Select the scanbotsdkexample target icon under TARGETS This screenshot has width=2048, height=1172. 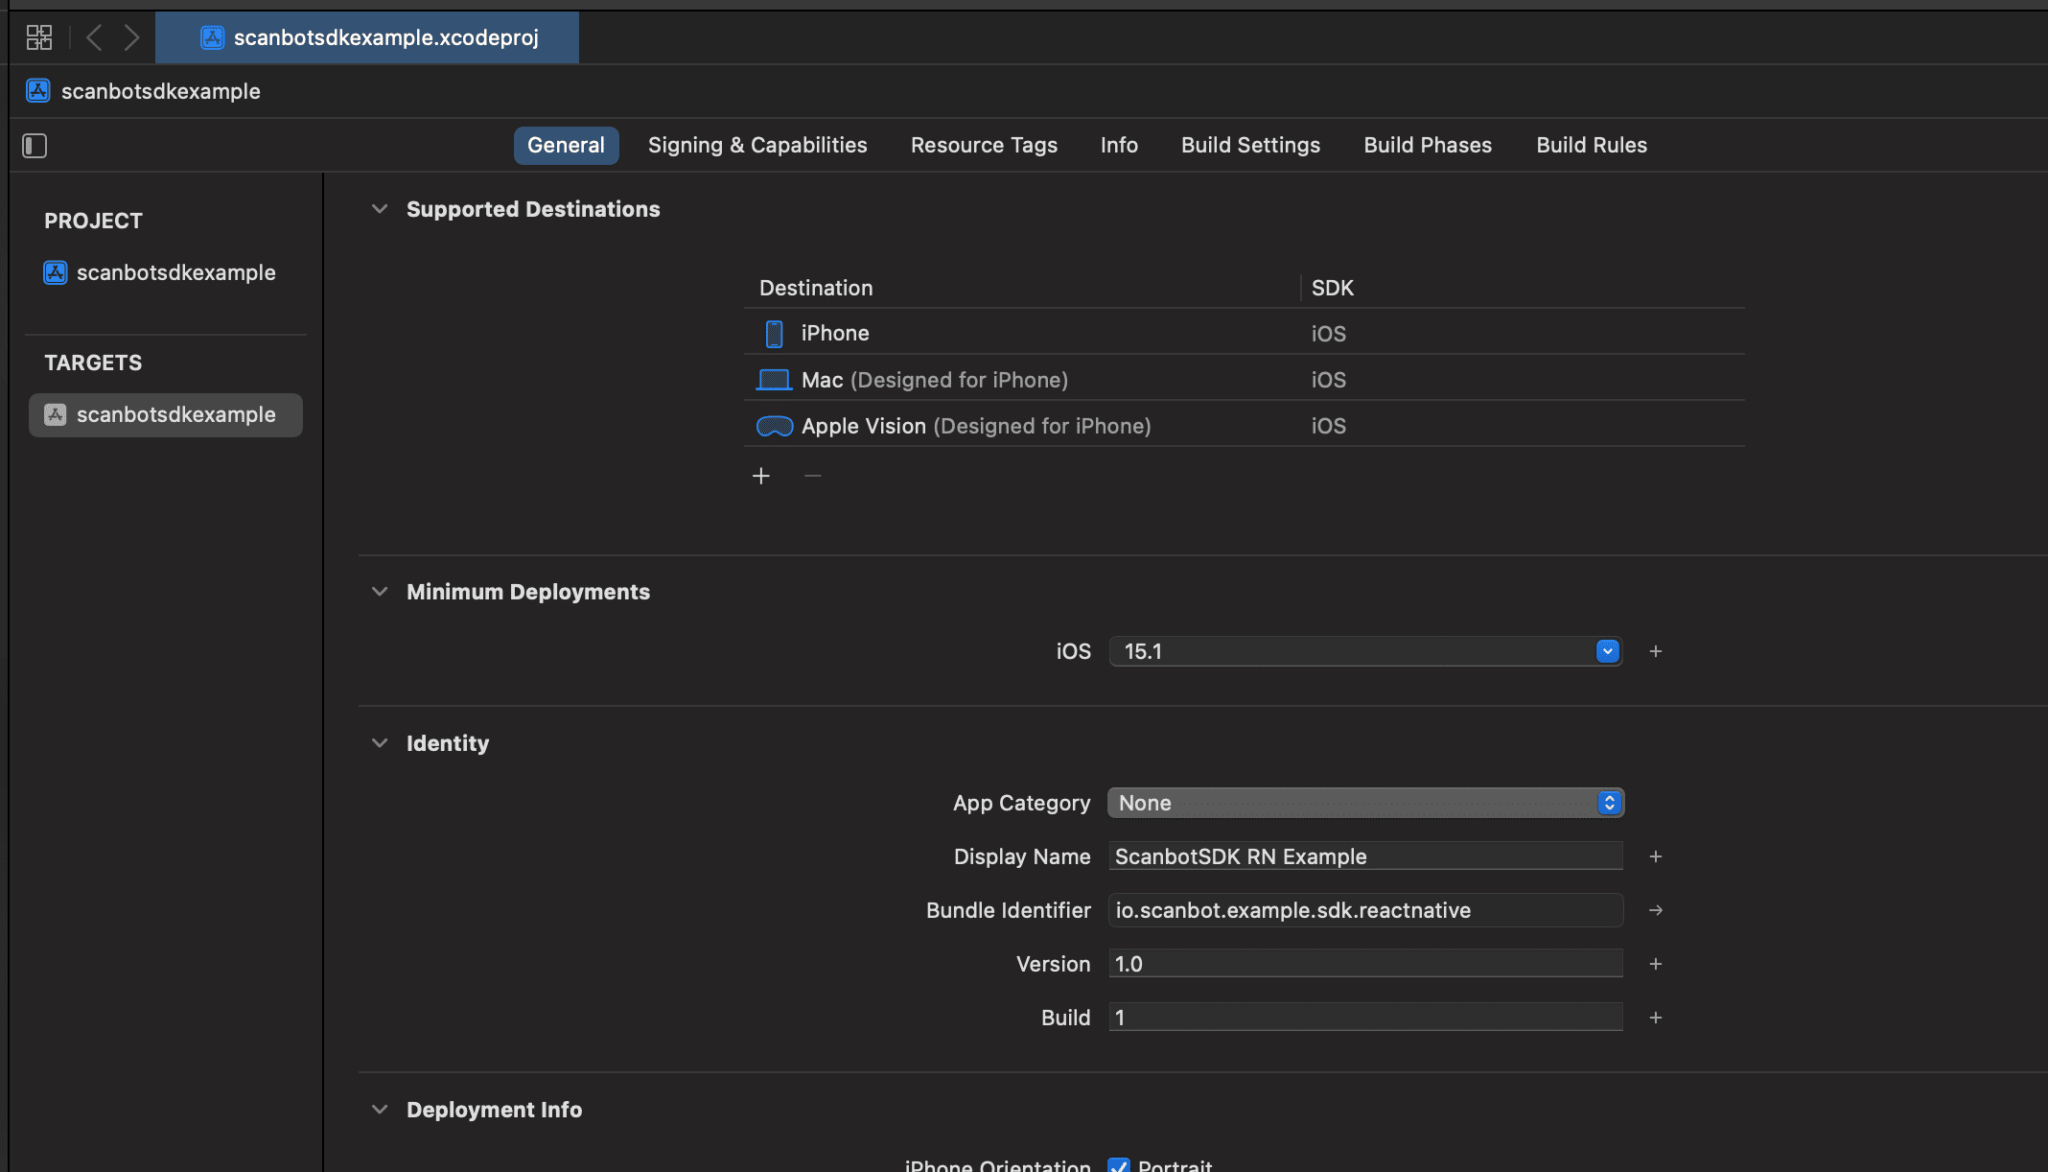(x=55, y=414)
